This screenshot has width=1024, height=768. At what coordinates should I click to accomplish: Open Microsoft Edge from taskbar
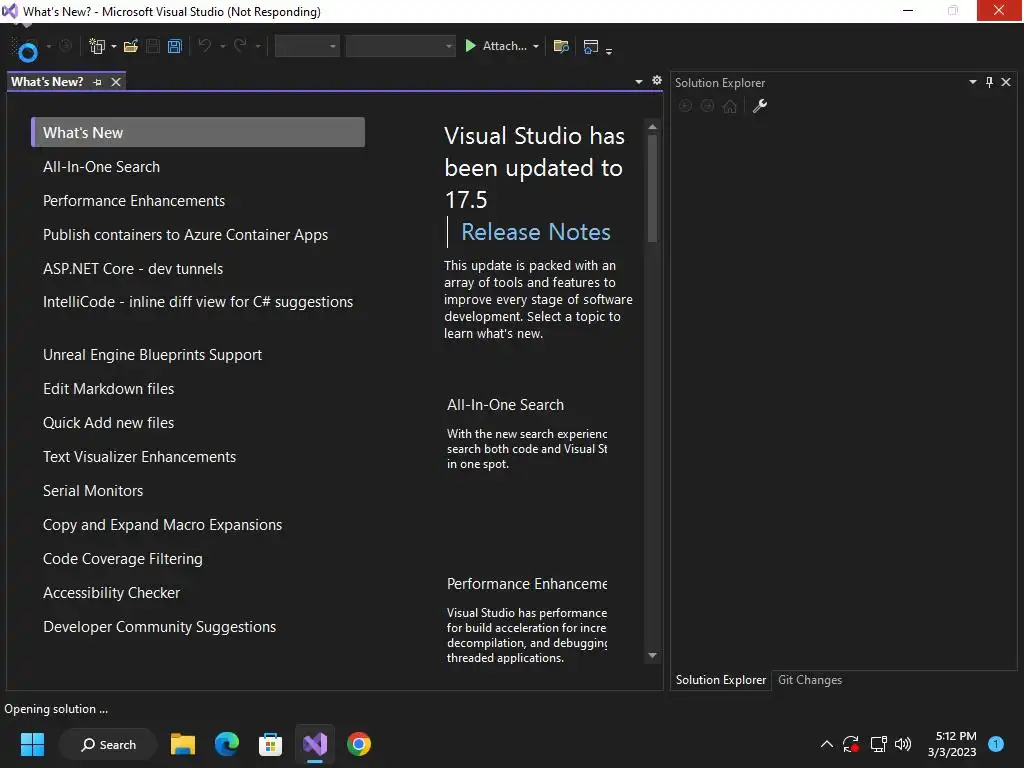coord(227,744)
